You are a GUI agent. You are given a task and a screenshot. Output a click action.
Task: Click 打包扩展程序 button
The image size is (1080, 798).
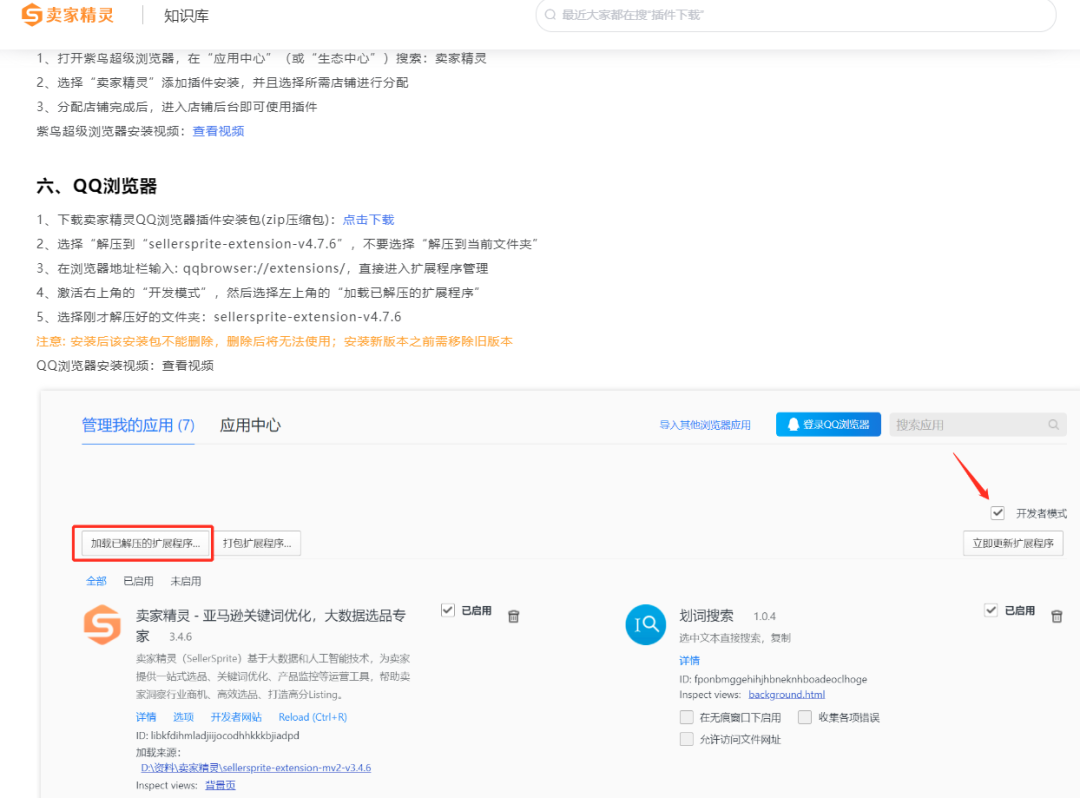coord(257,543)
